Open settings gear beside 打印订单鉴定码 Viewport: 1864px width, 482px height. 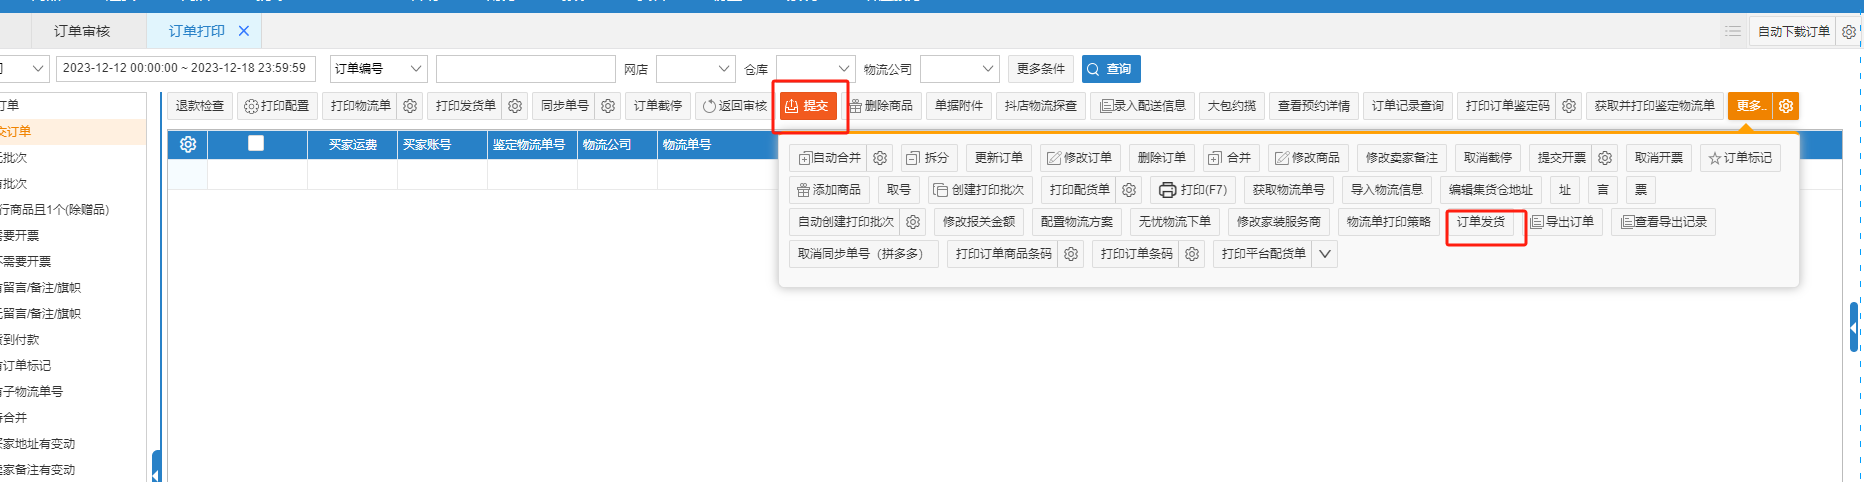coord(1569,106)
